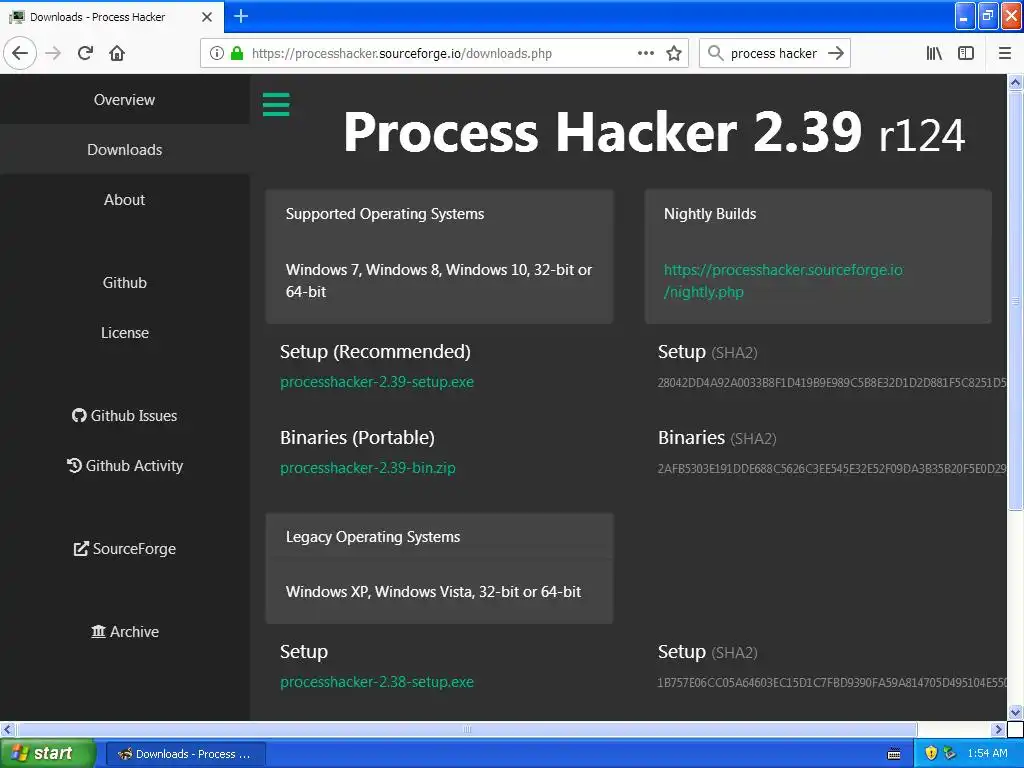Click the security shield tray icon
The image size is (1024, 768).
931,754
